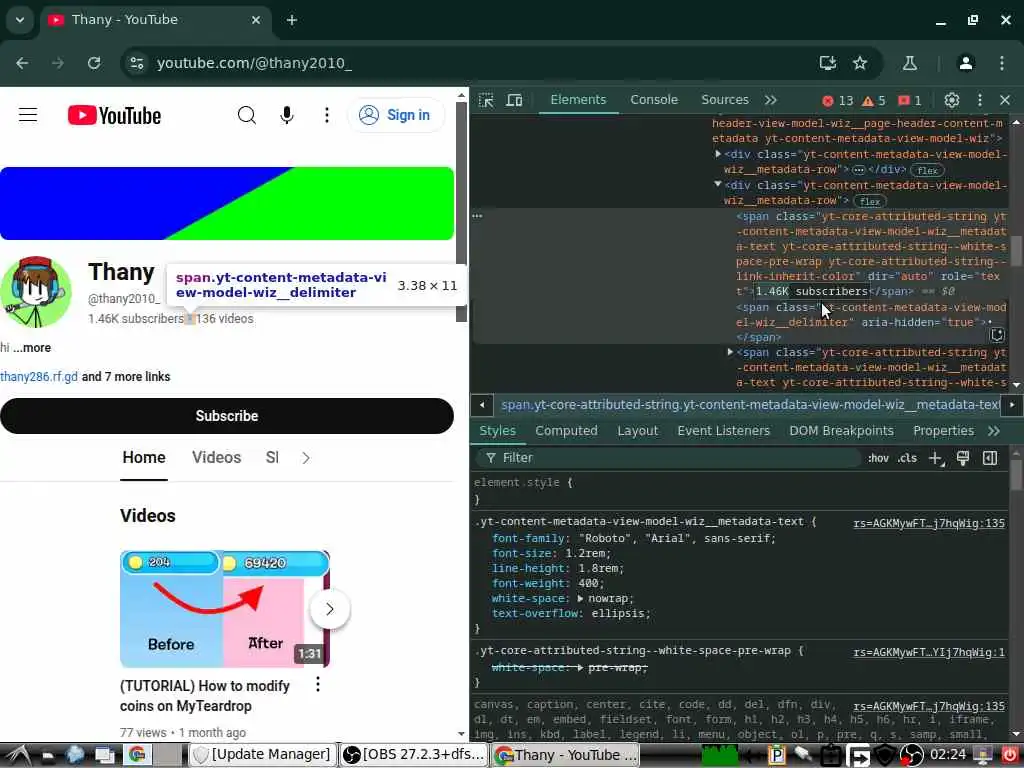
Task: Open DevTools settings gear
Action: pyautogui.click(x=952, y=100)
